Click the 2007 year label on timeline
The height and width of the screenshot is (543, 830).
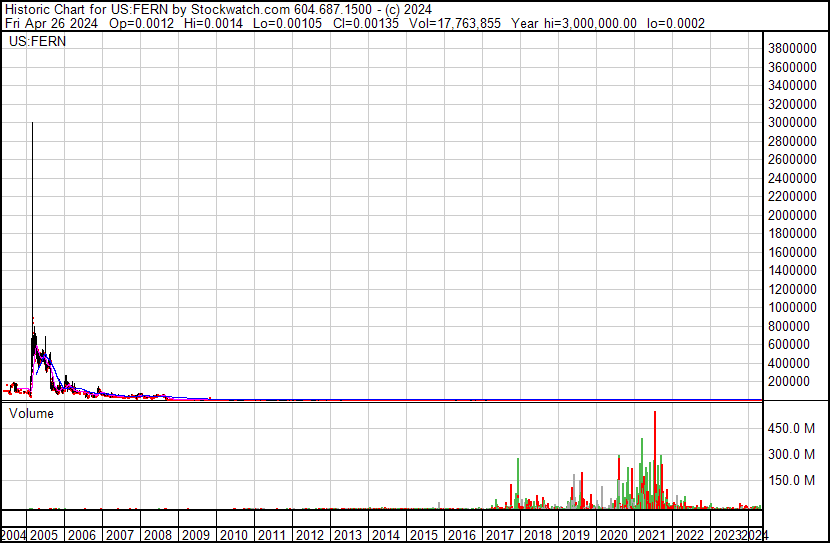(x=120, y=535)
